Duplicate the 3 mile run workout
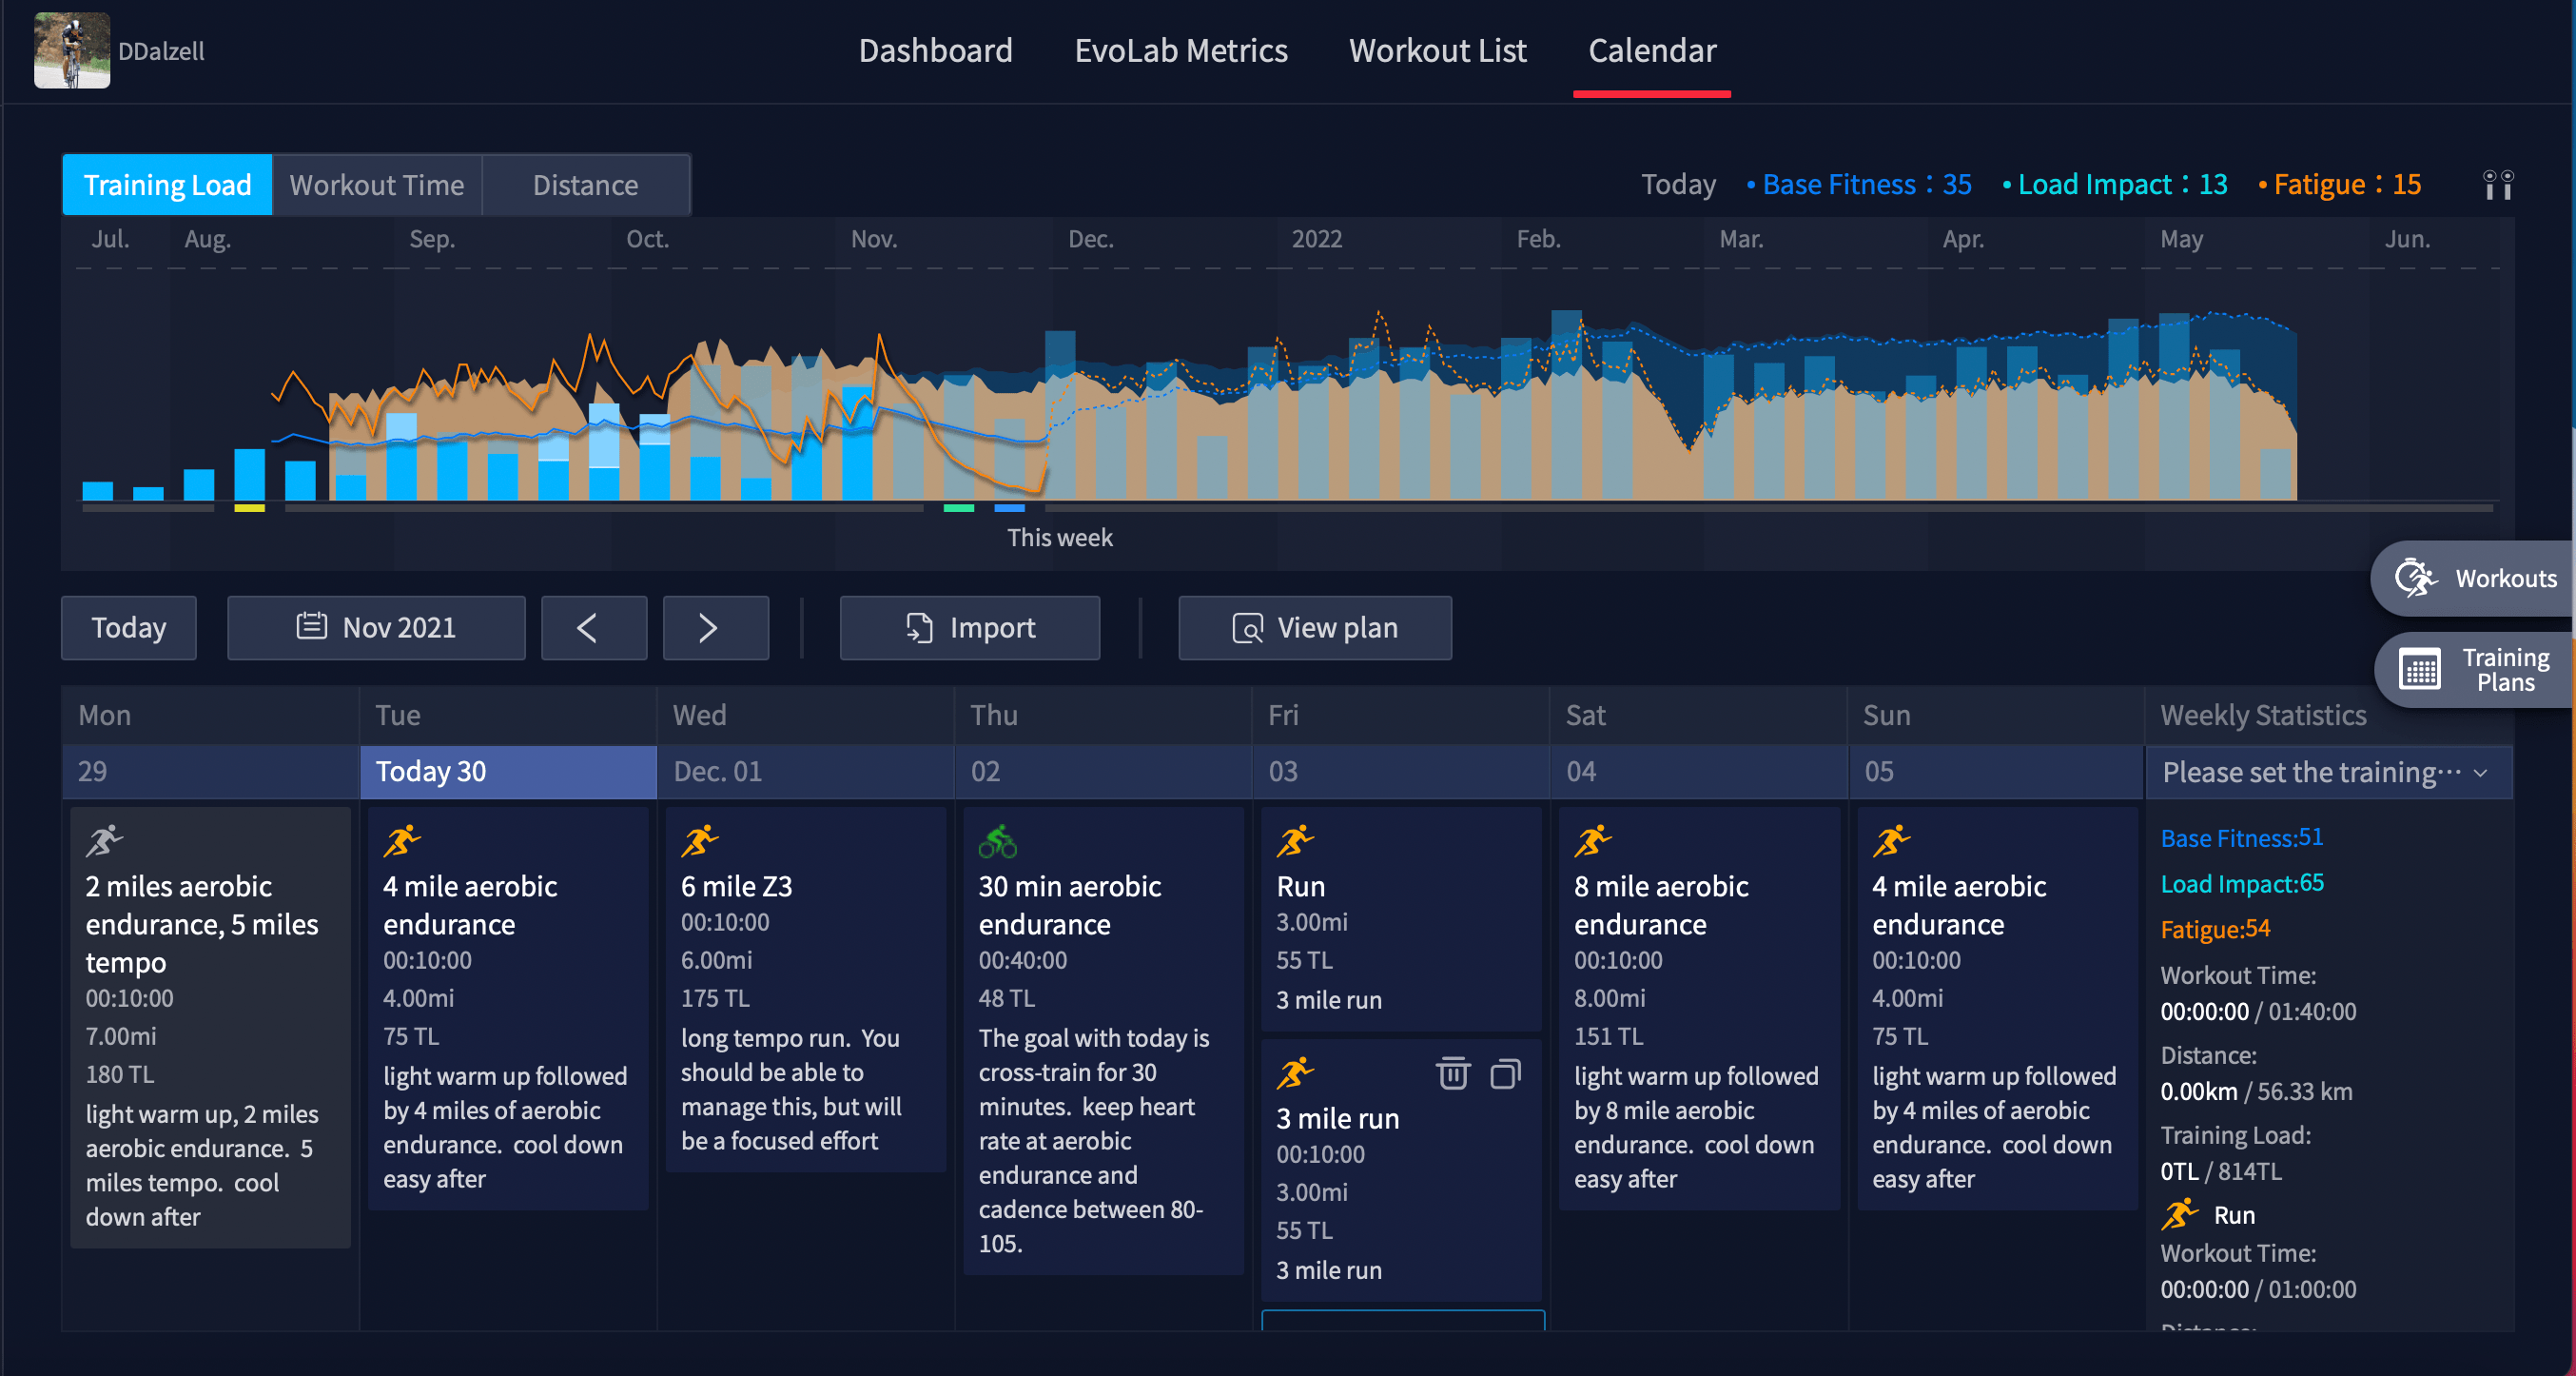Screen dimensions: 2576x1376 1507,1074
